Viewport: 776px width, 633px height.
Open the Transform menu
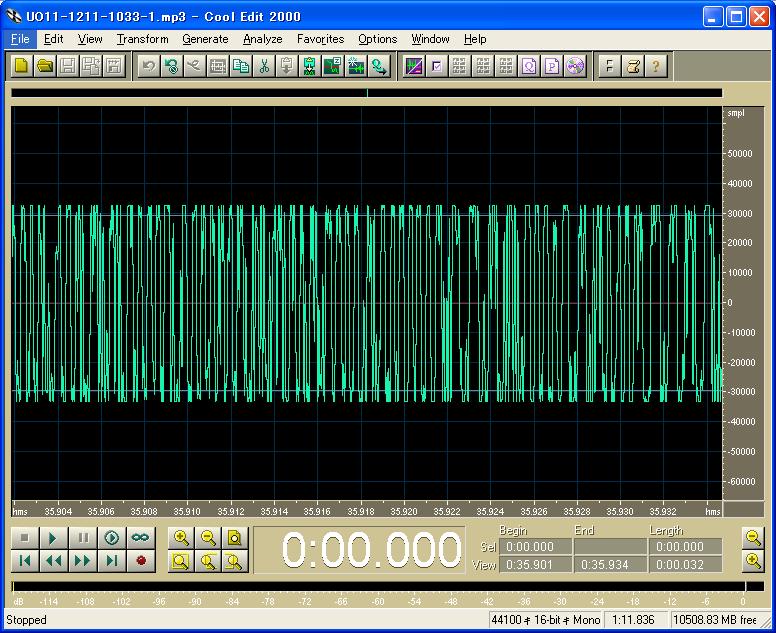pyautogui.click(x=142, y=39)
